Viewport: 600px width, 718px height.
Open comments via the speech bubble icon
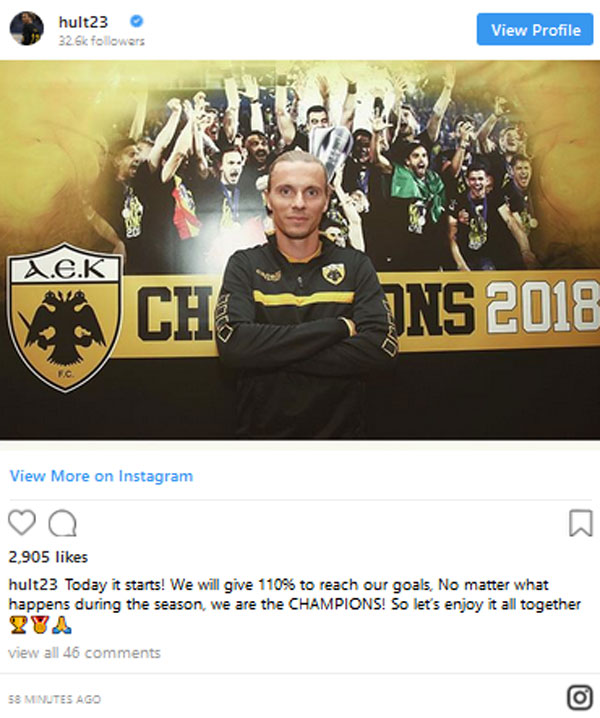click(x=63, y=523)
